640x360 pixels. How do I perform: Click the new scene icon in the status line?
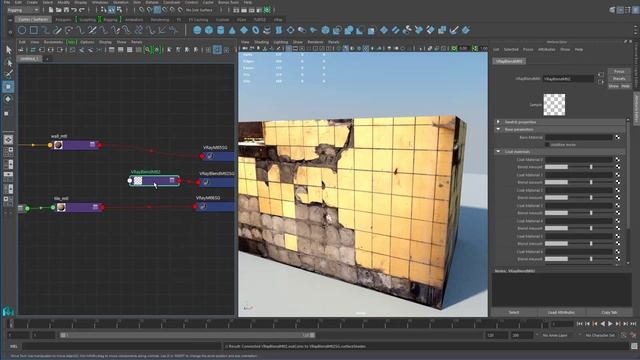(51, 10)
